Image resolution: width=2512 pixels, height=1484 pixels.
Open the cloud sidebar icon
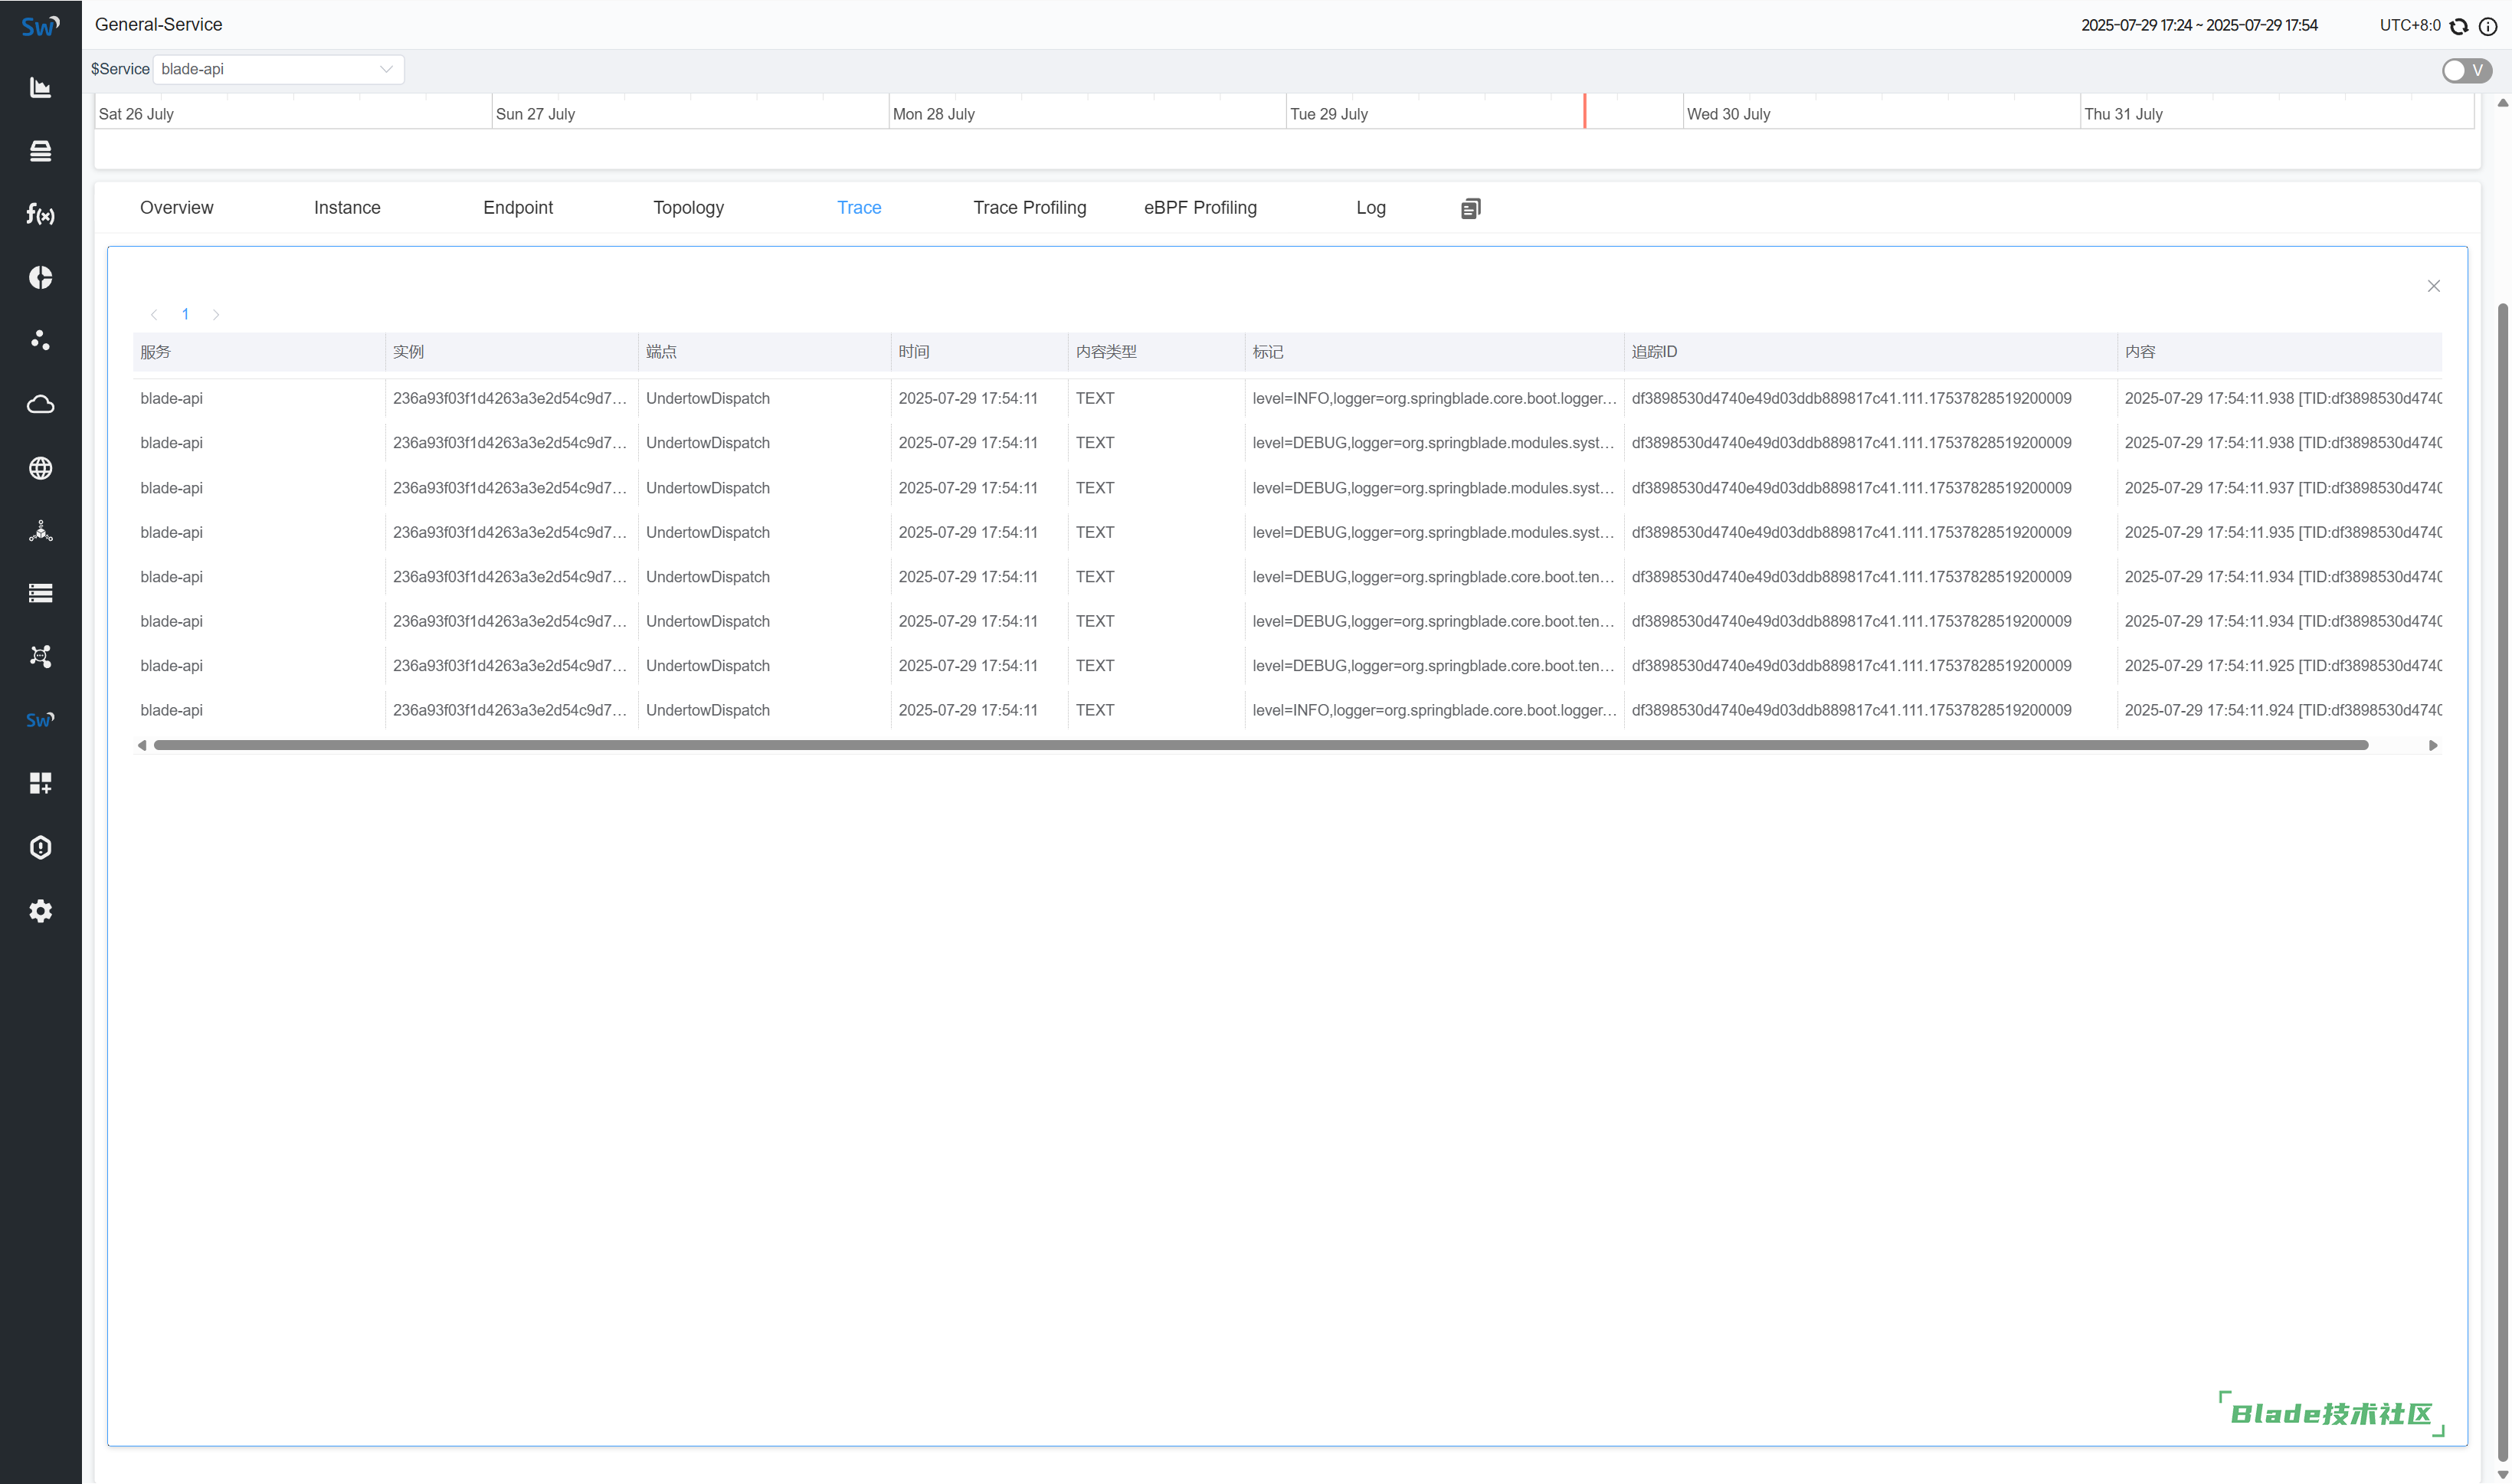click(x=40, y=404)
